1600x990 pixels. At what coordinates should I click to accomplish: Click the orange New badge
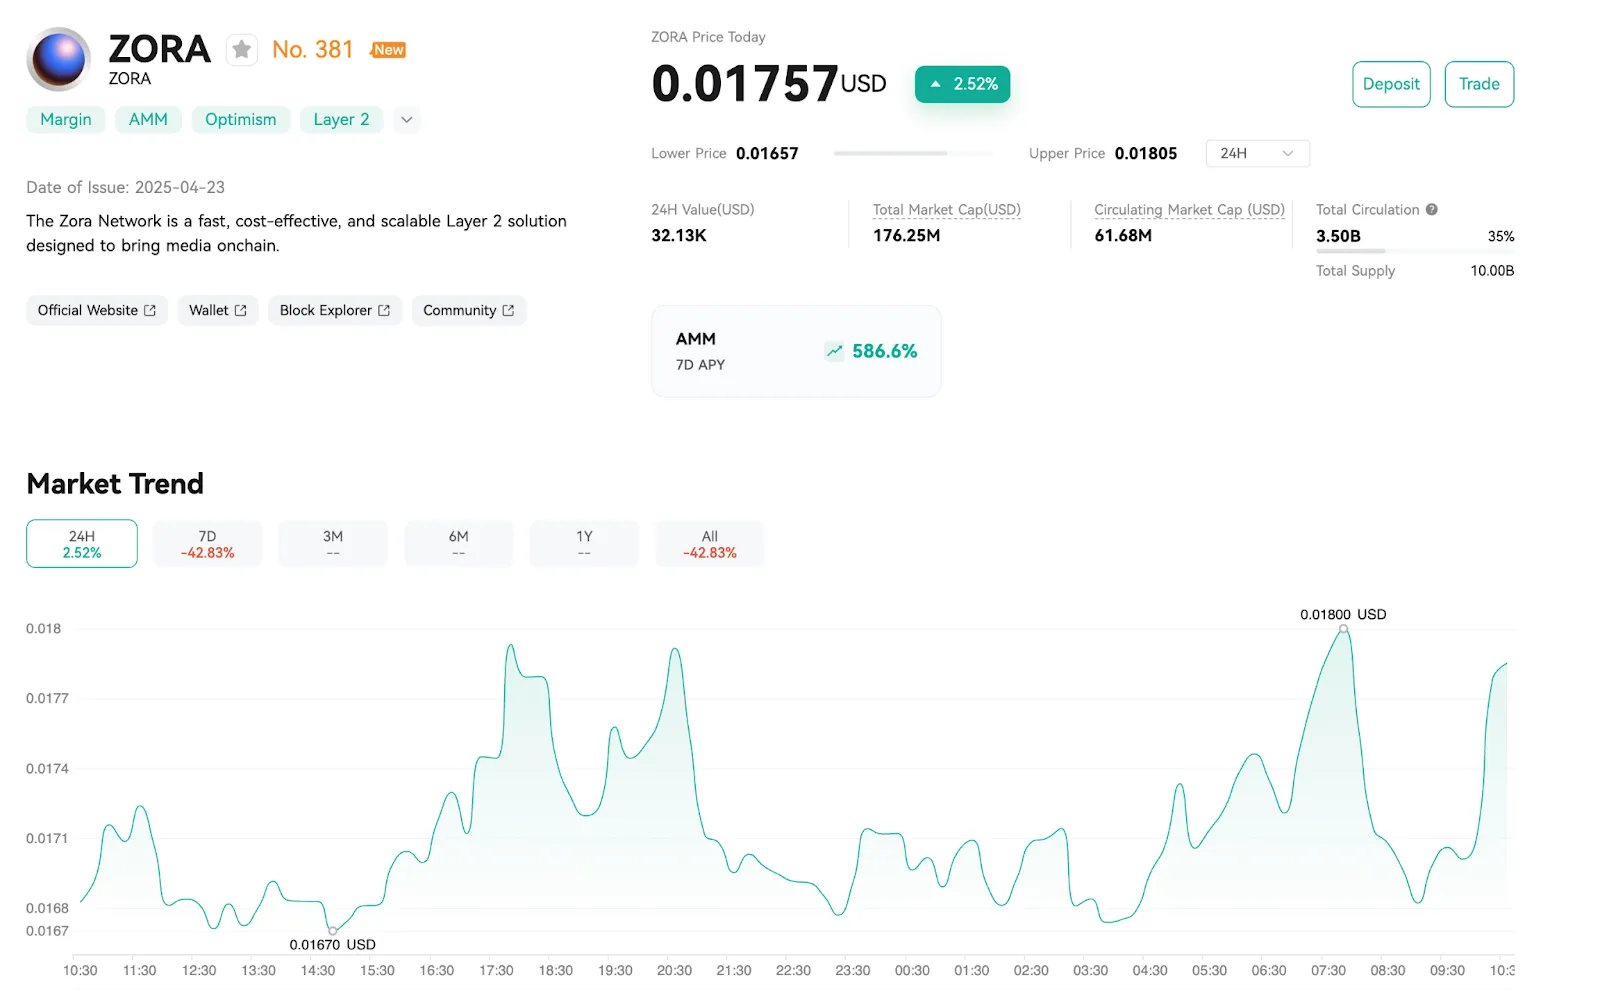[388, 50]
